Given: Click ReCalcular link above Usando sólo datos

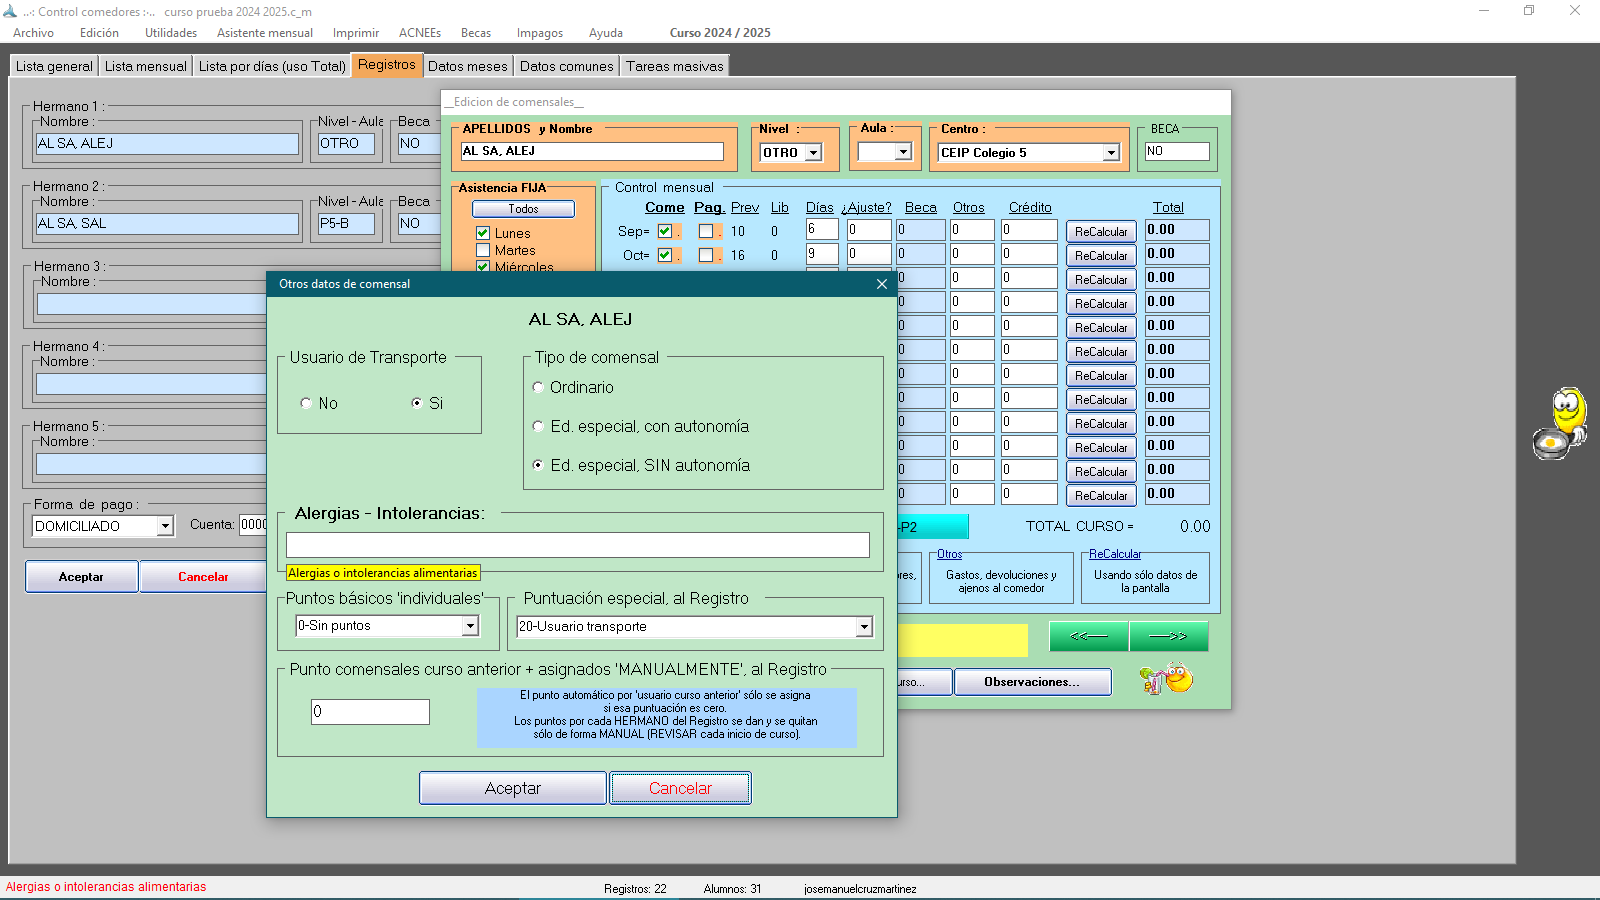Looking at the screenshot, I should point(1115,554).
